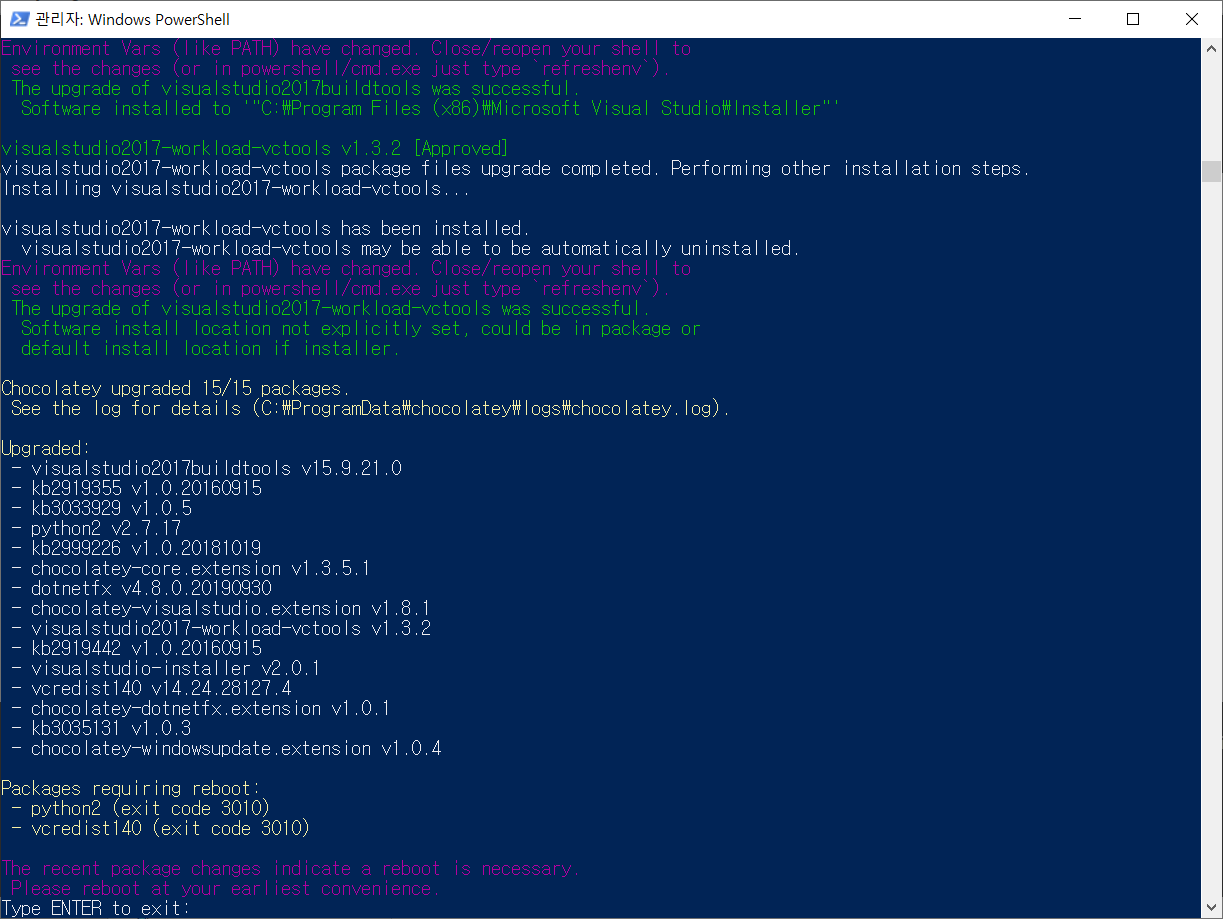The image size is (1223, 919).
Task: Click the 'Software installed to' path line
Action: [431, 108]
